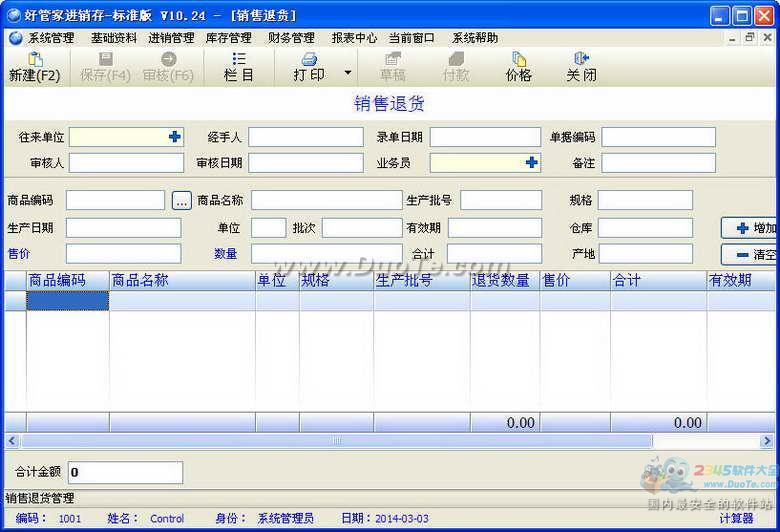The width and height of the screenshot is (780, 532).
Task: Click the inner window minimize icon
Action: click(732, 38)
